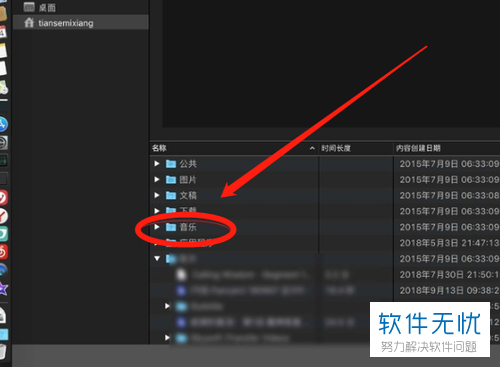500x367 pixels.
Task: Click date 2018年5月3日 21:47:13
Action: coord(449,243)
